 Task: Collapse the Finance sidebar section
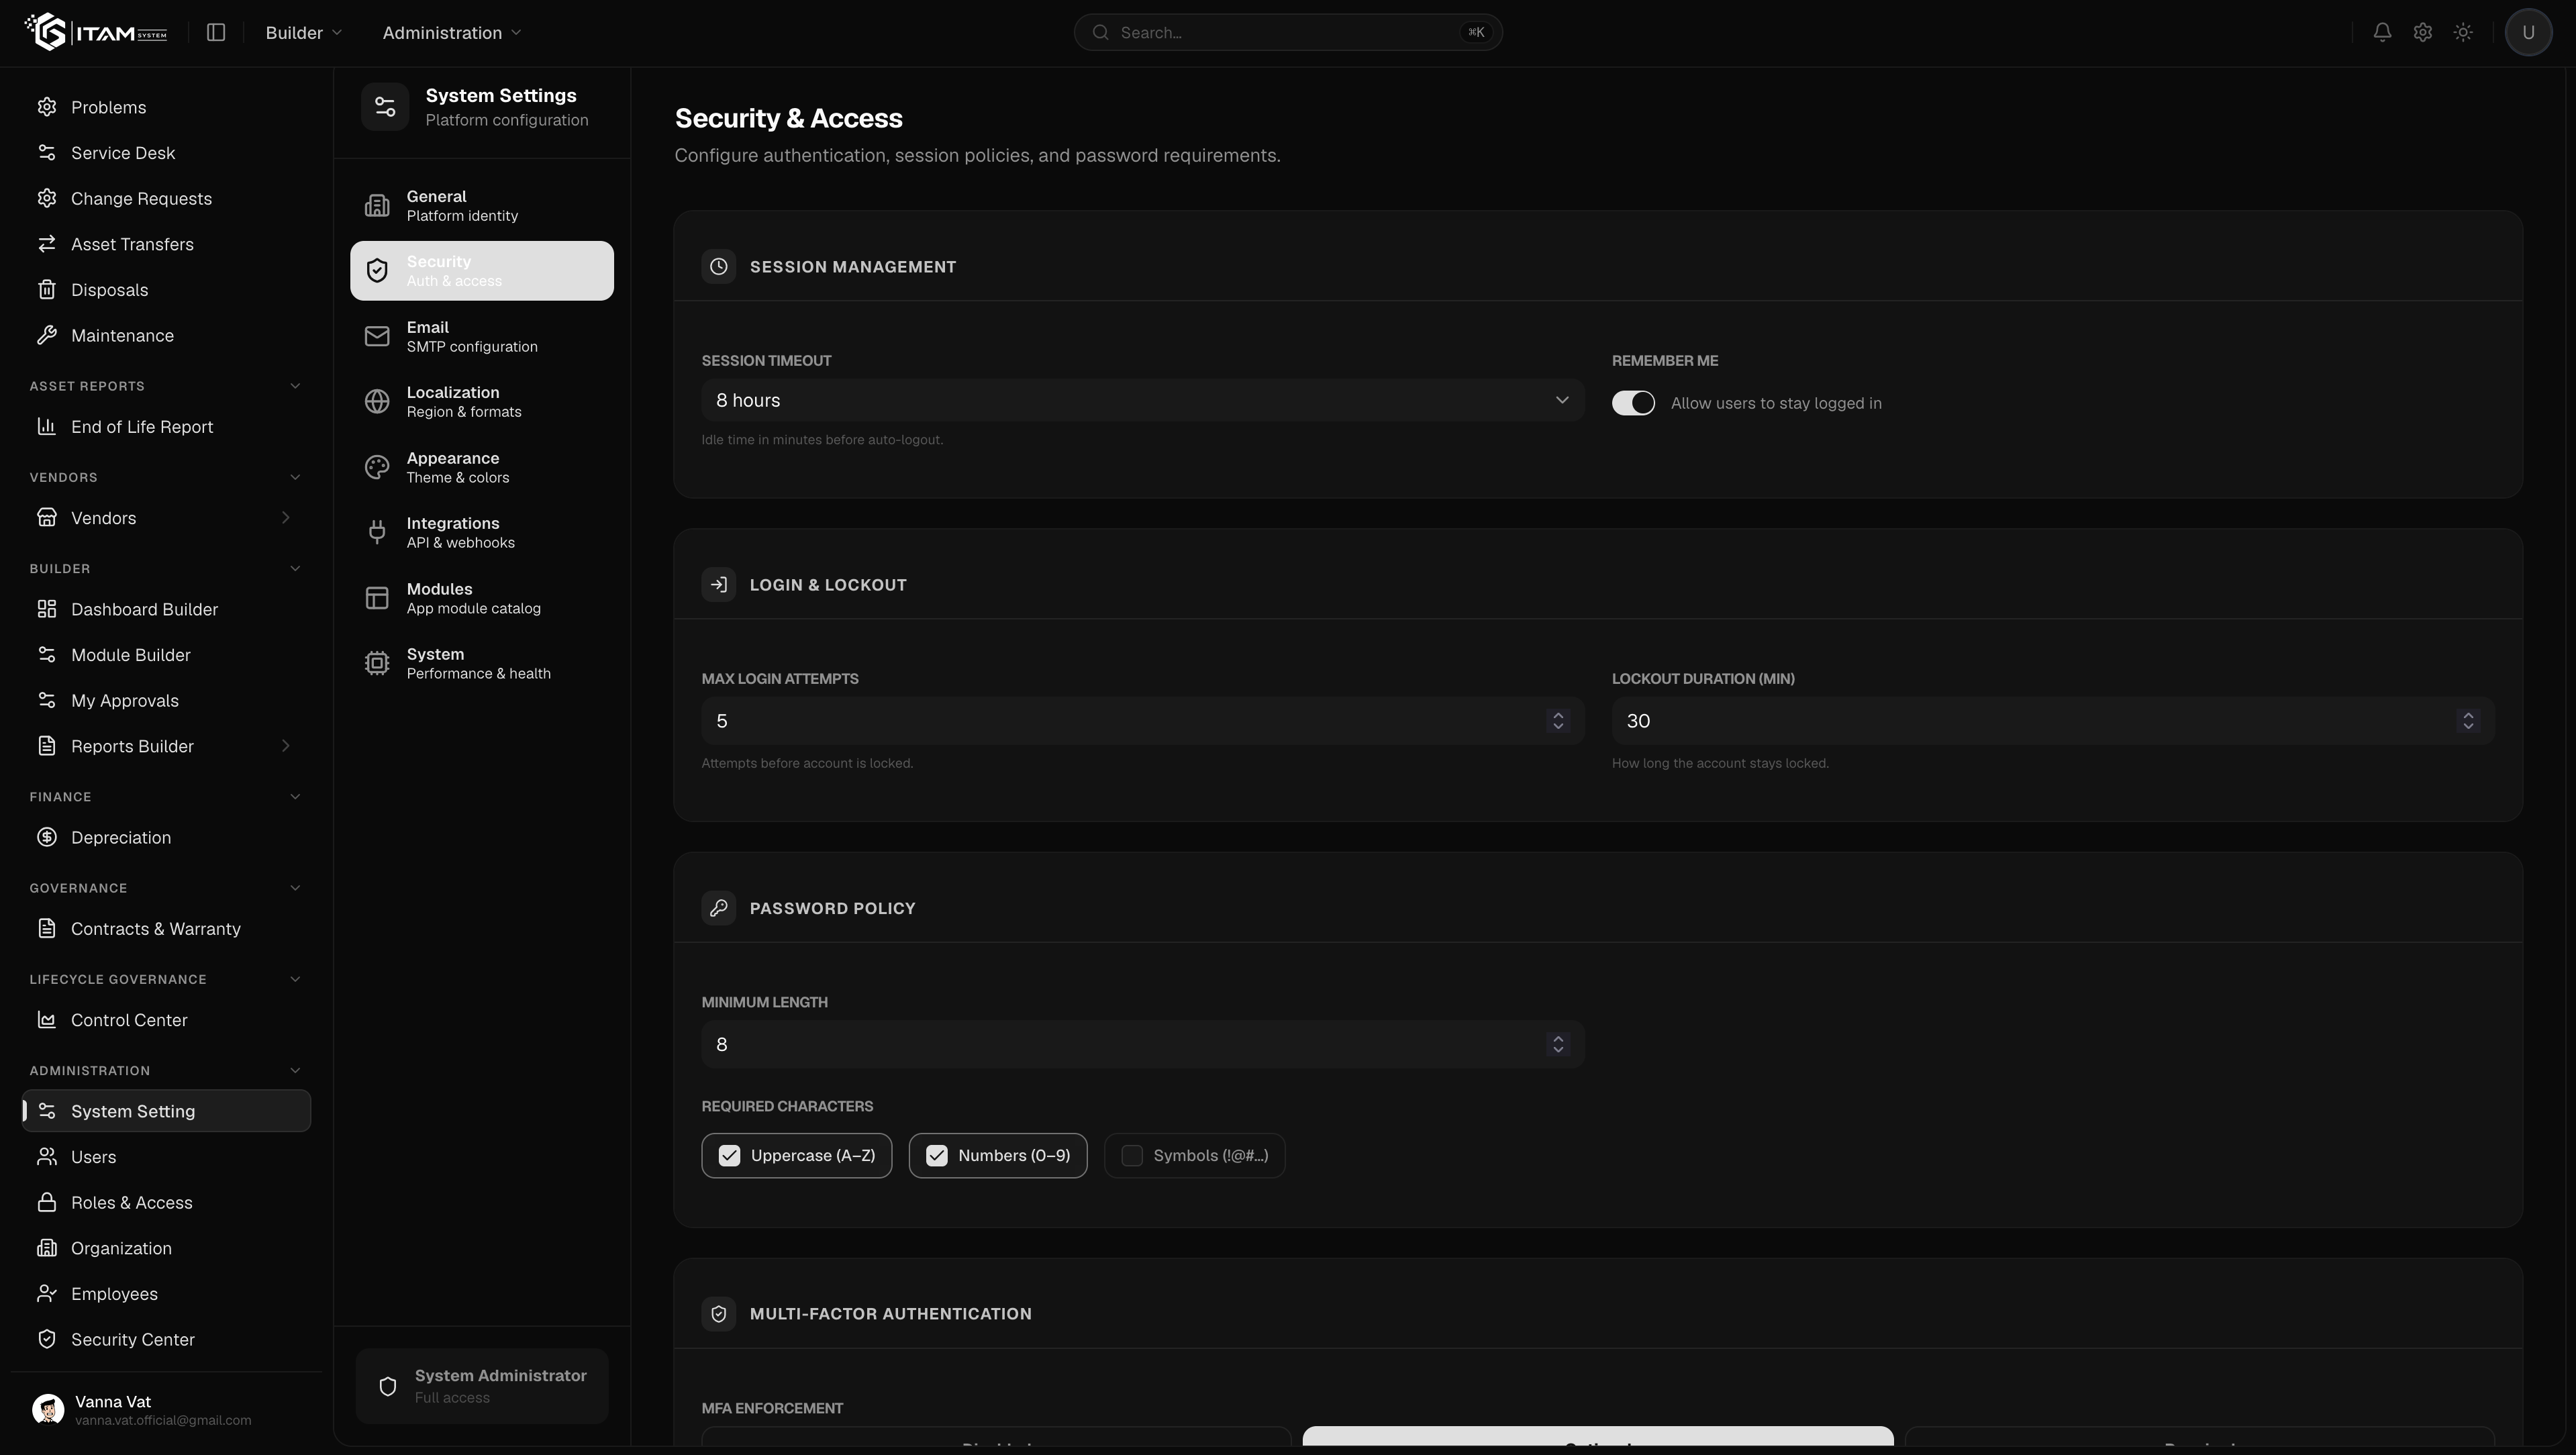[x=295, y=797]
